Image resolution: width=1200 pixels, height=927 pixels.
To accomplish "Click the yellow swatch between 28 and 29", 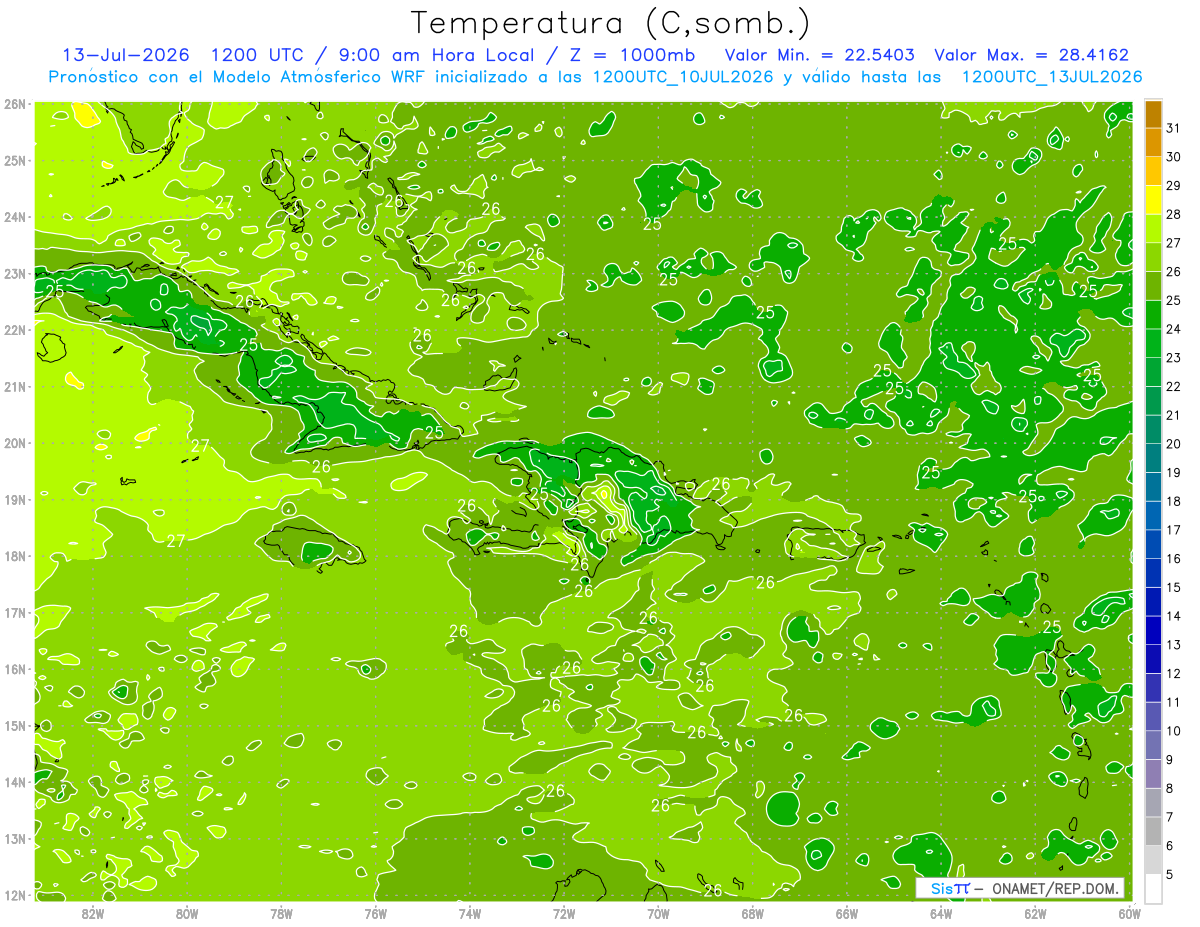I will pos(1153,201).
